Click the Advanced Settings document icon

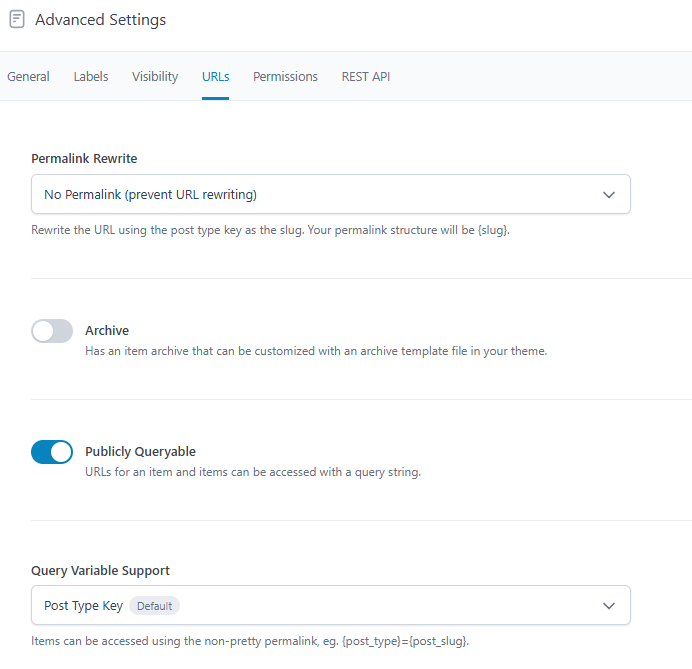click(x=17, y=20)
